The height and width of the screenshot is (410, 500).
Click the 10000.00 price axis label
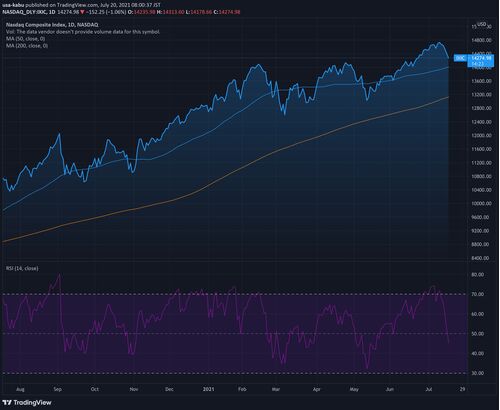tap(481, 203)
